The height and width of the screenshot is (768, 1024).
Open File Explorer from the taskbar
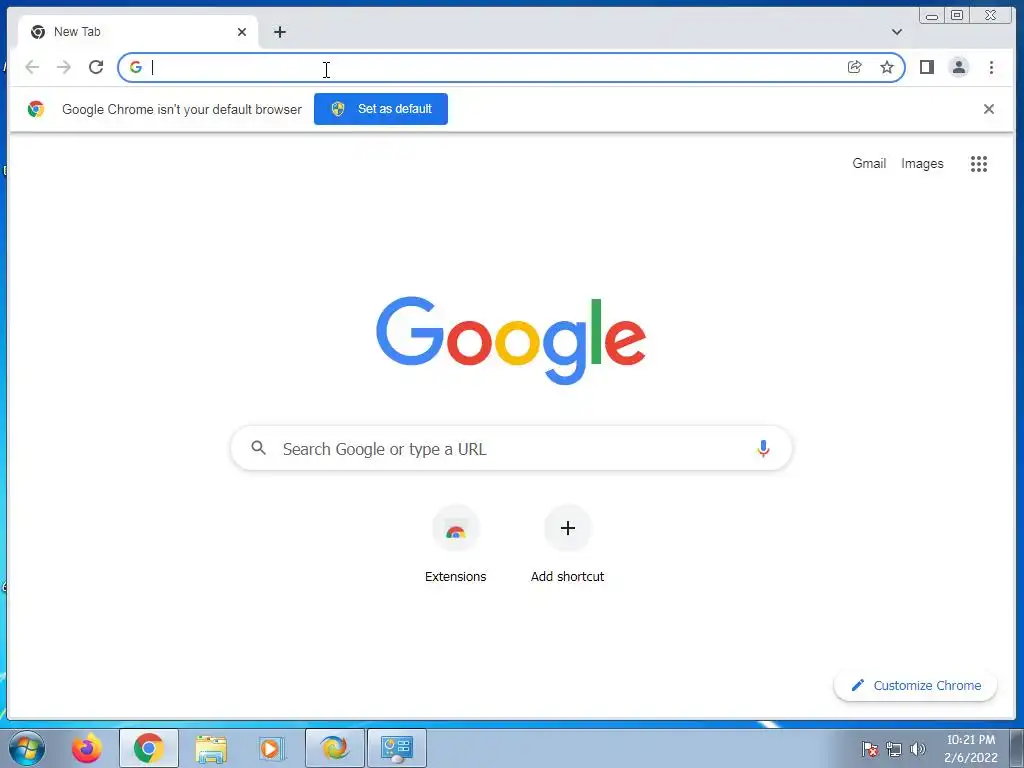210,748
